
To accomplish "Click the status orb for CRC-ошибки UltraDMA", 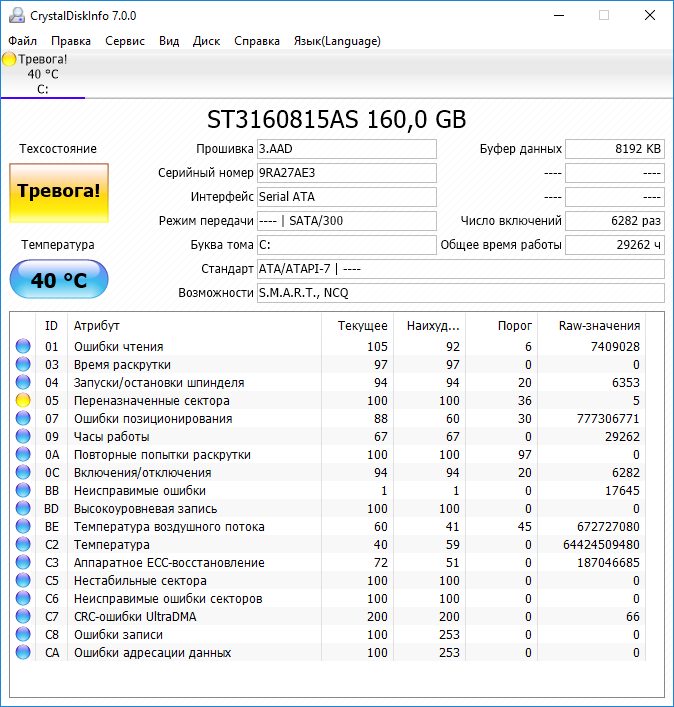I will (23, 616).
